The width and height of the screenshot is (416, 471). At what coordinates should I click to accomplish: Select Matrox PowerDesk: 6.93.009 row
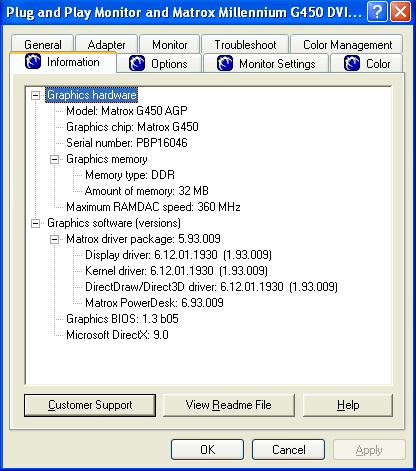(154, 303)
